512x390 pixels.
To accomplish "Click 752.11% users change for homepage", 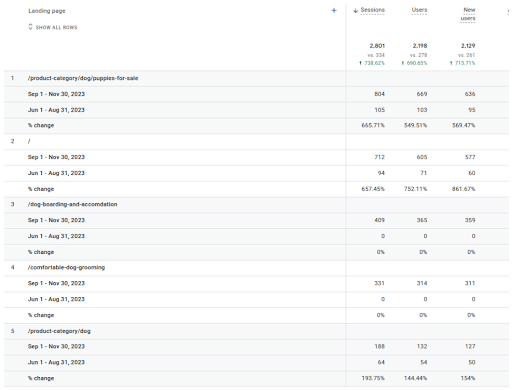I will click(415, 189).
